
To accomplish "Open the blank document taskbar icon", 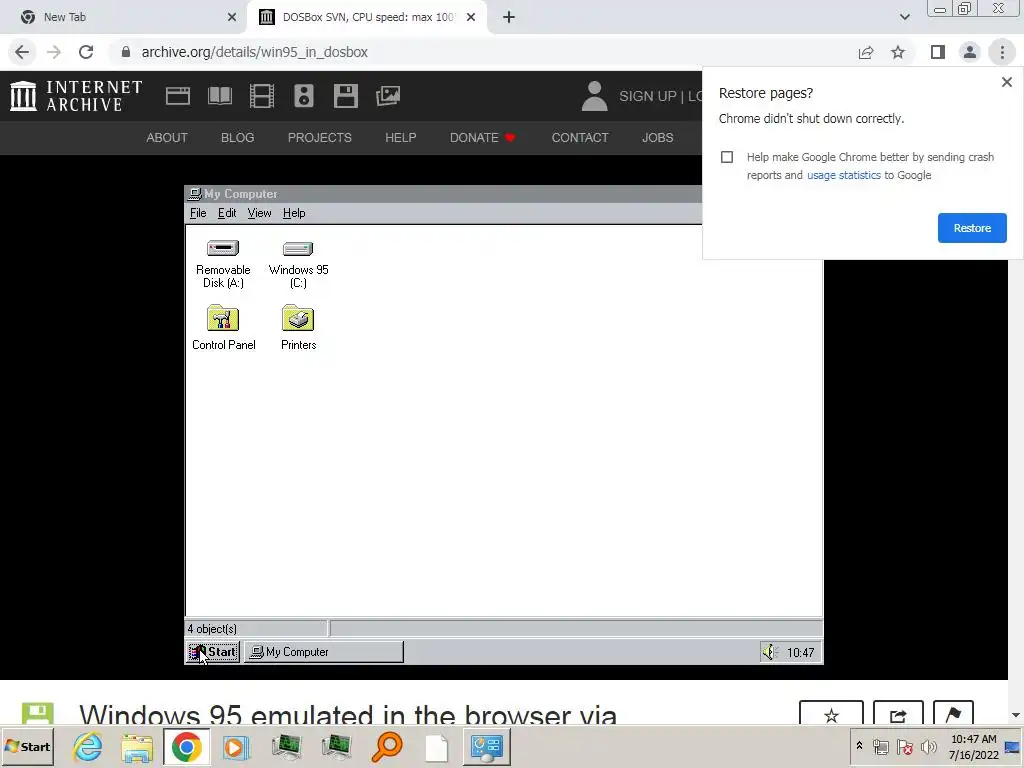I will [436, 747].
